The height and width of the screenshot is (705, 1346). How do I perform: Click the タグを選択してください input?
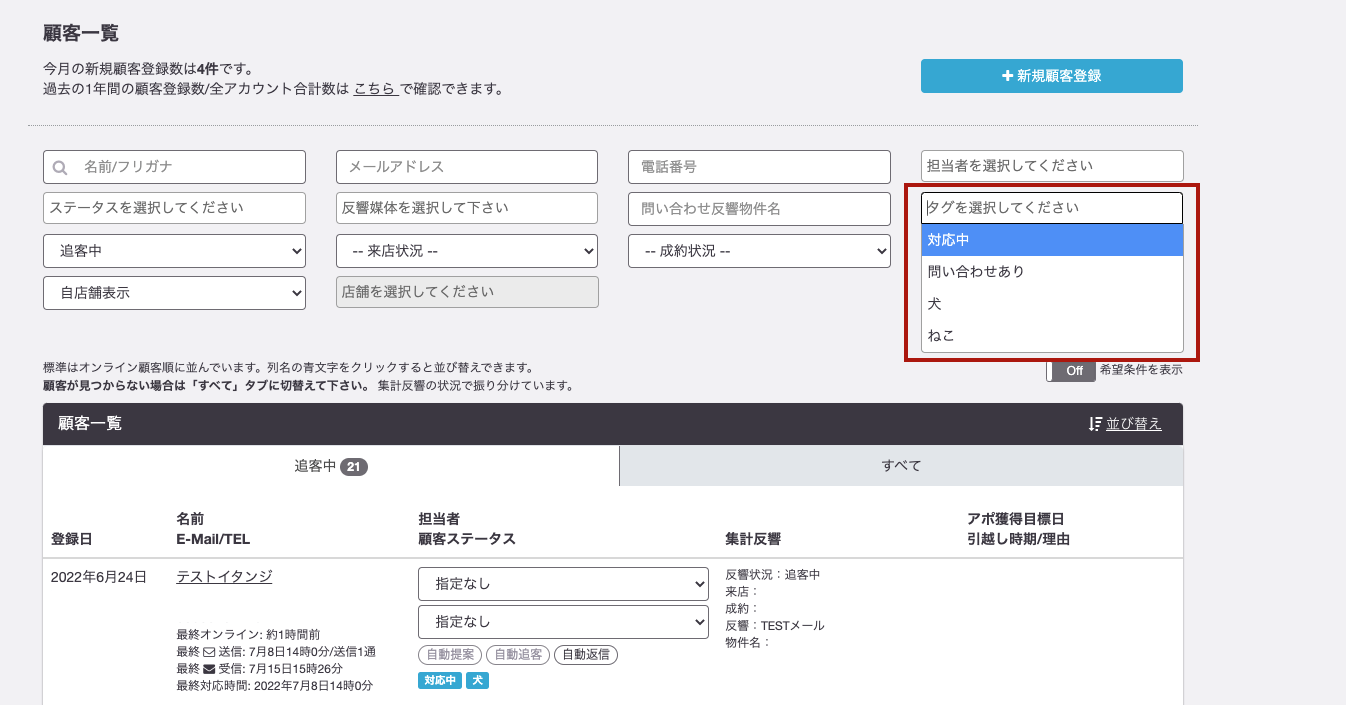1052,208
